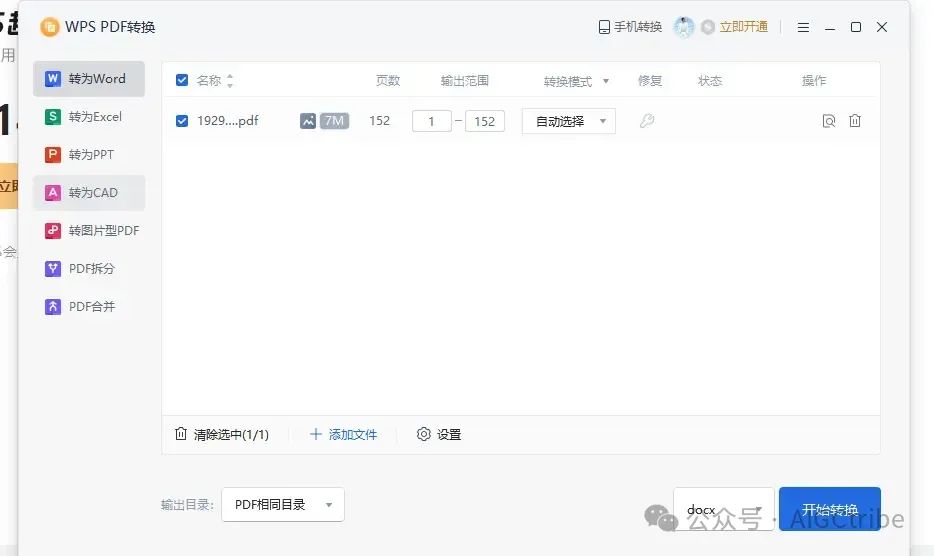Open 设置 with the gear icon
Viewport: 934px width, 556px height.
(439, 434)
